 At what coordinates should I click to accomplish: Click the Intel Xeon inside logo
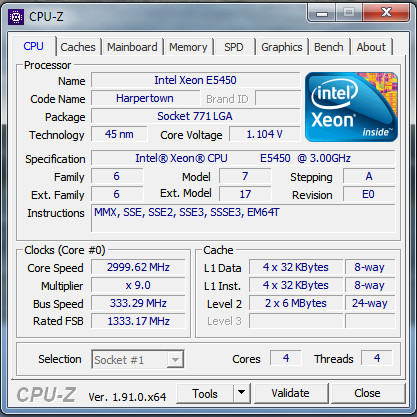point(351,107)
